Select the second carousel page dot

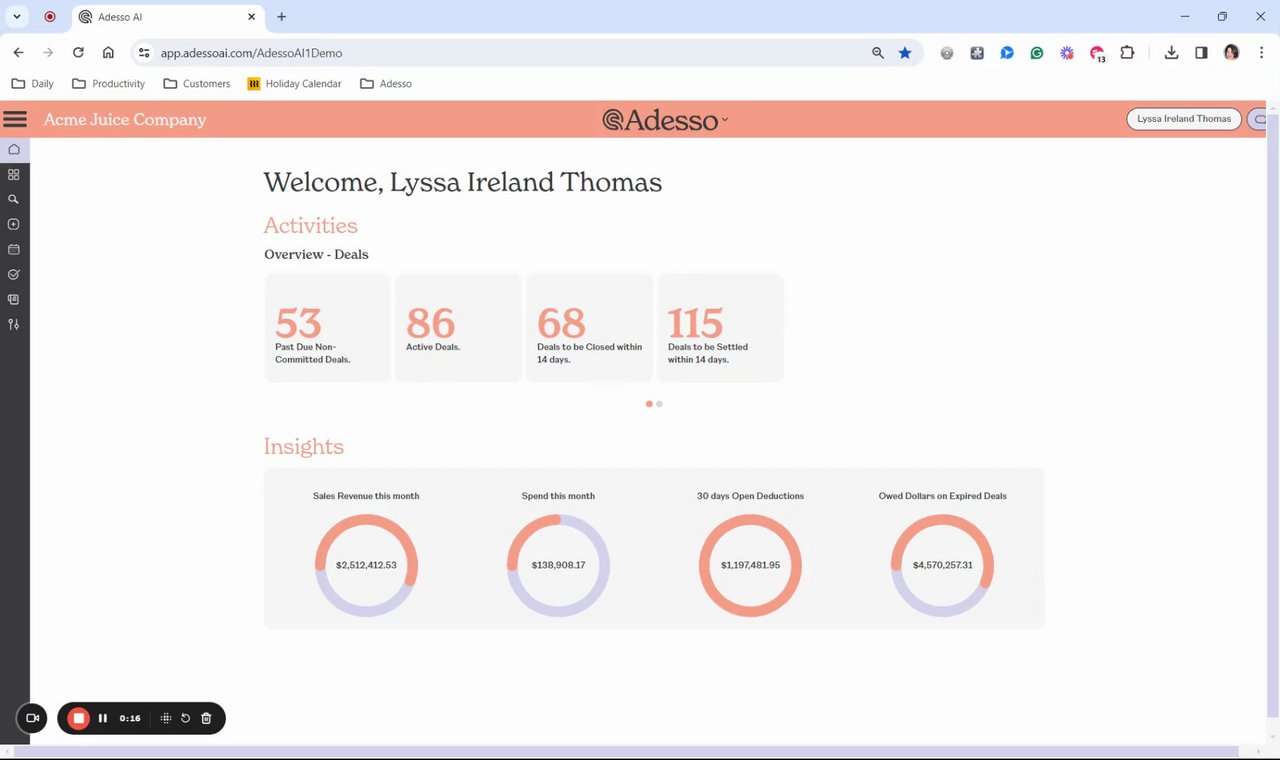pyautogui.click(x=659, y=404)
